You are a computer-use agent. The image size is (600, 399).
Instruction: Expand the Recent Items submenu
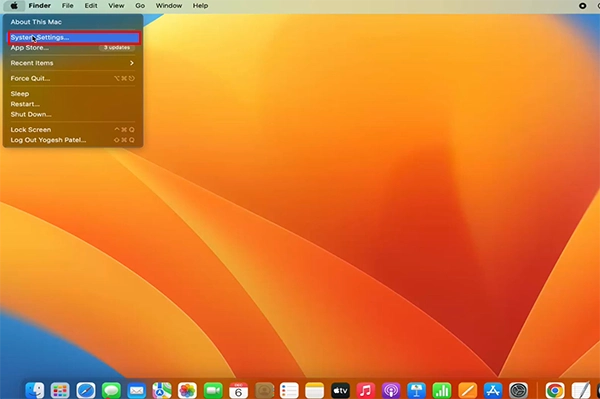pyautogui.click(x=73, y=63)
